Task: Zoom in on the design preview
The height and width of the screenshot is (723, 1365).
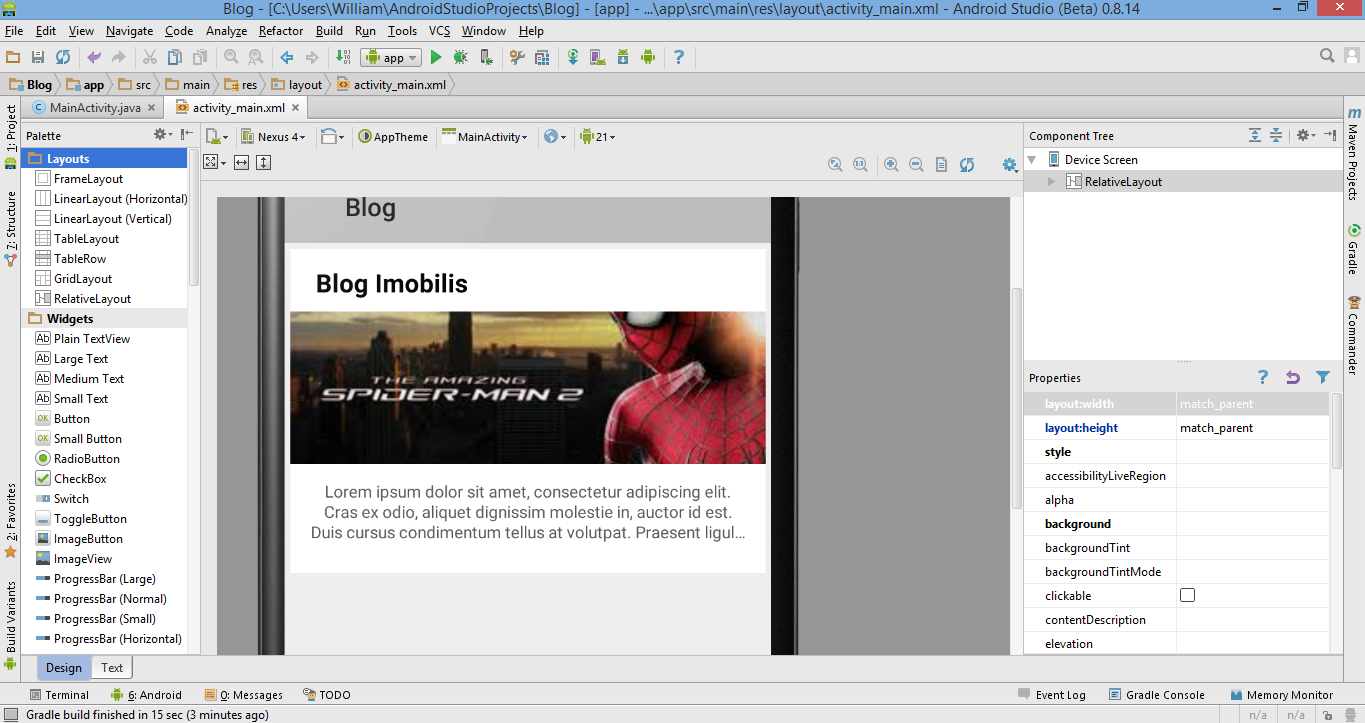Action: (x=891, y=165)
